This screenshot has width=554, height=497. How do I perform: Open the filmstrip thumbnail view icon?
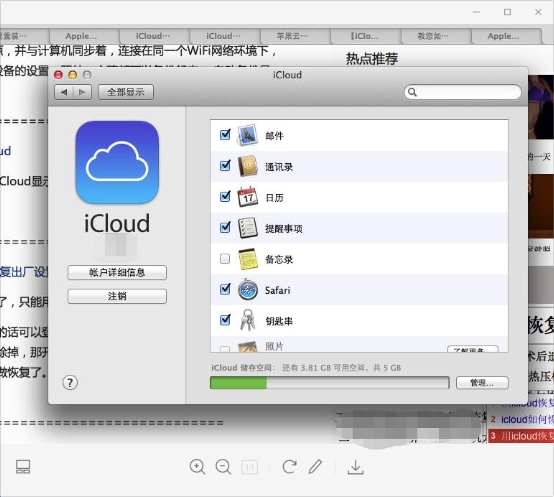coord(23,467)
